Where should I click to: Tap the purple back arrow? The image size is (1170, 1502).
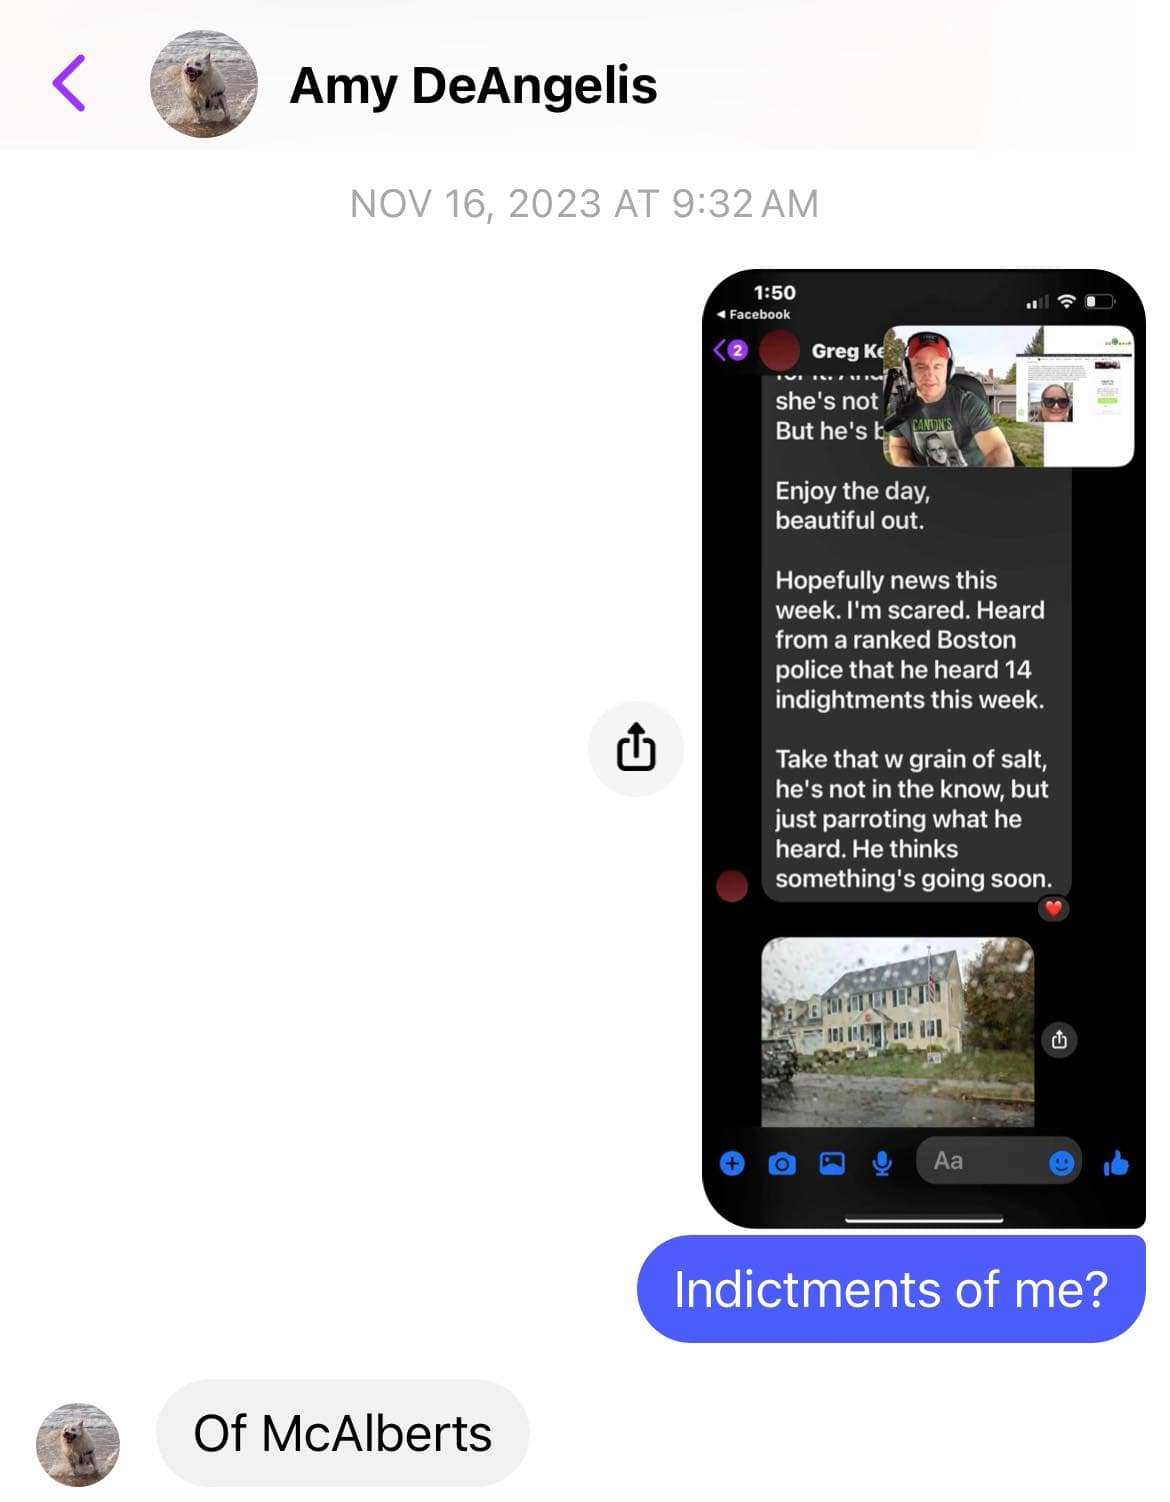(x=68, y=84)
